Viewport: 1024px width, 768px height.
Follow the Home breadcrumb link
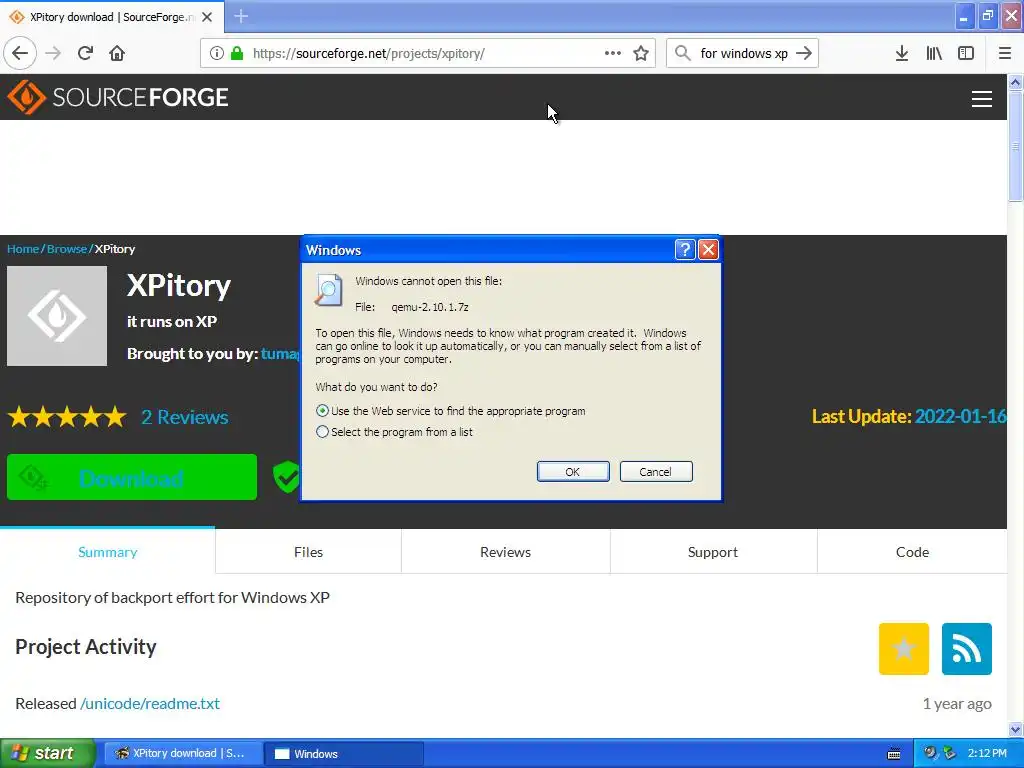pos(23,249)
